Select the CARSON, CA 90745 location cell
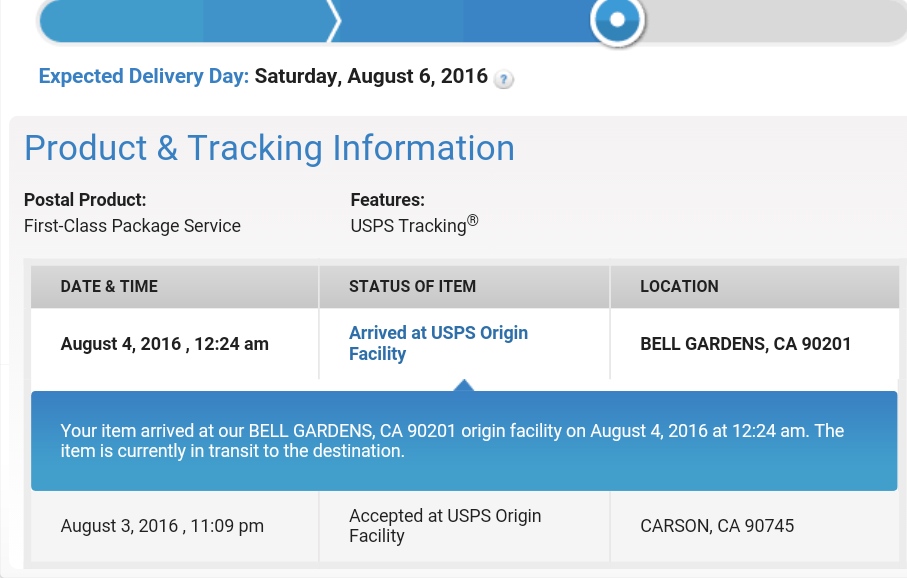The width and height of the screenshot is (907, 578). 717,526
